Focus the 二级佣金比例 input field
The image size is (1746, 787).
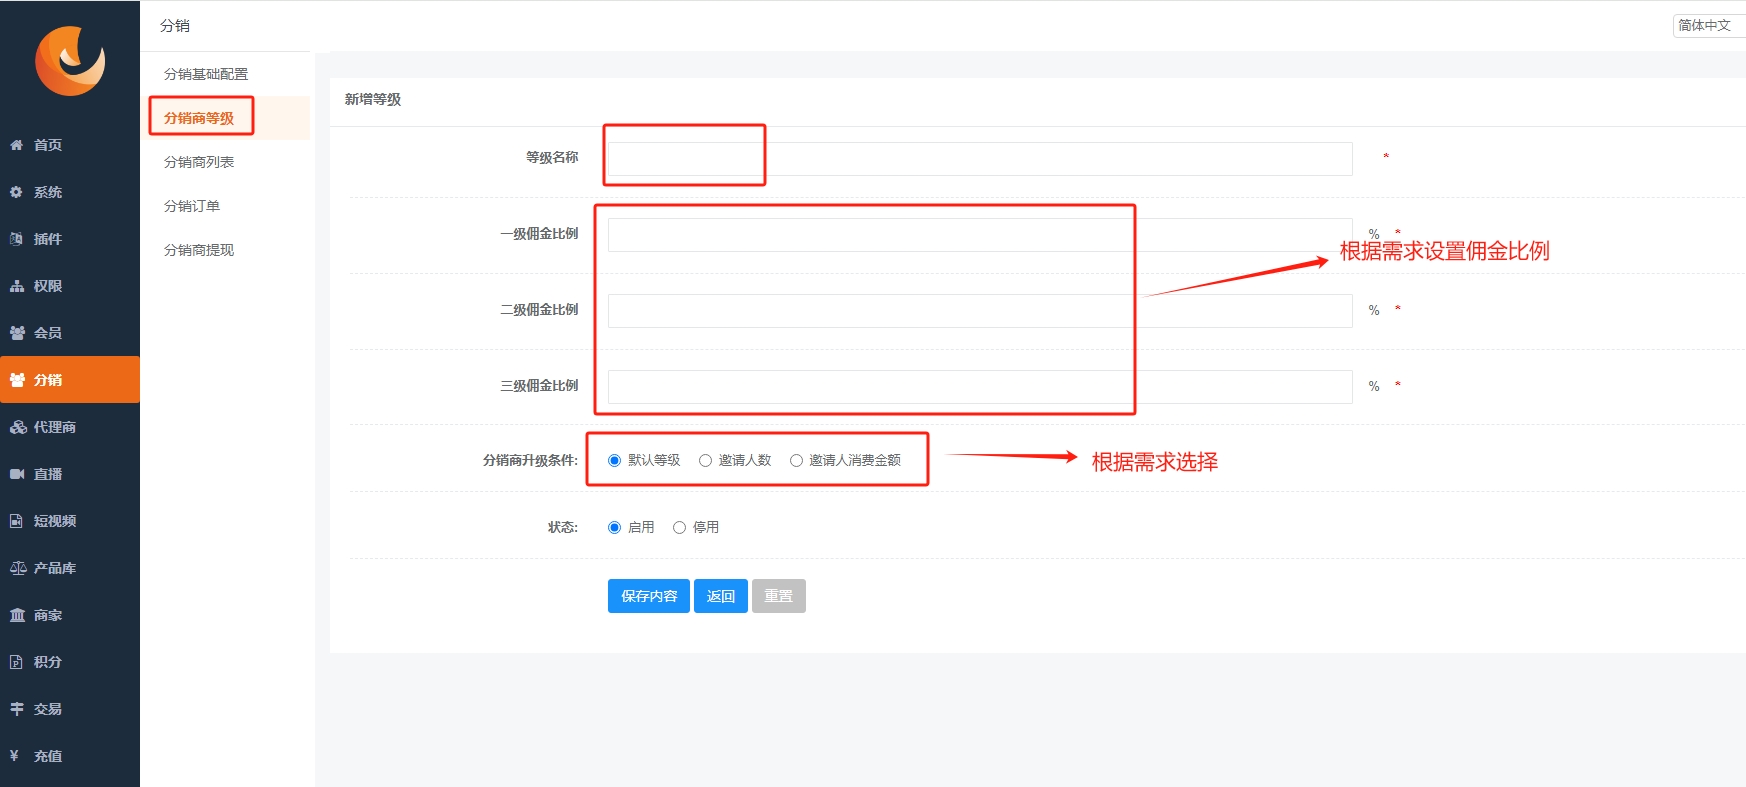(x=980, y=311)
